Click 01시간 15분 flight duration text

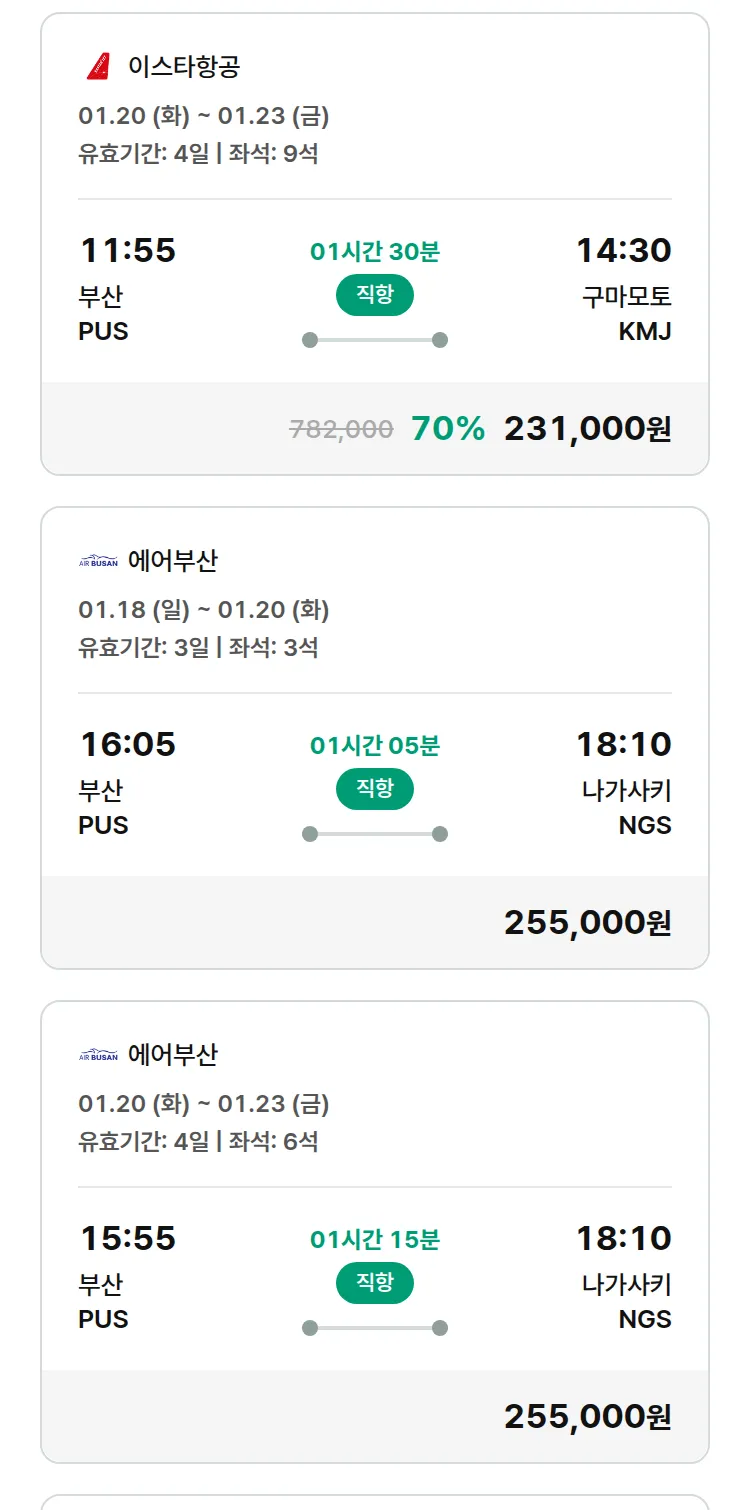374,1240
